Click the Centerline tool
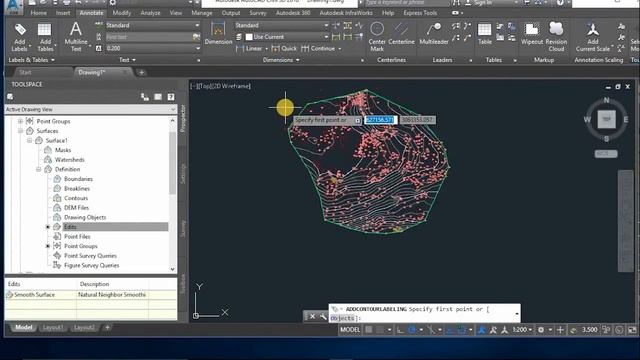The height and width of the screenshot is (360, 640). tap(401, 33)
